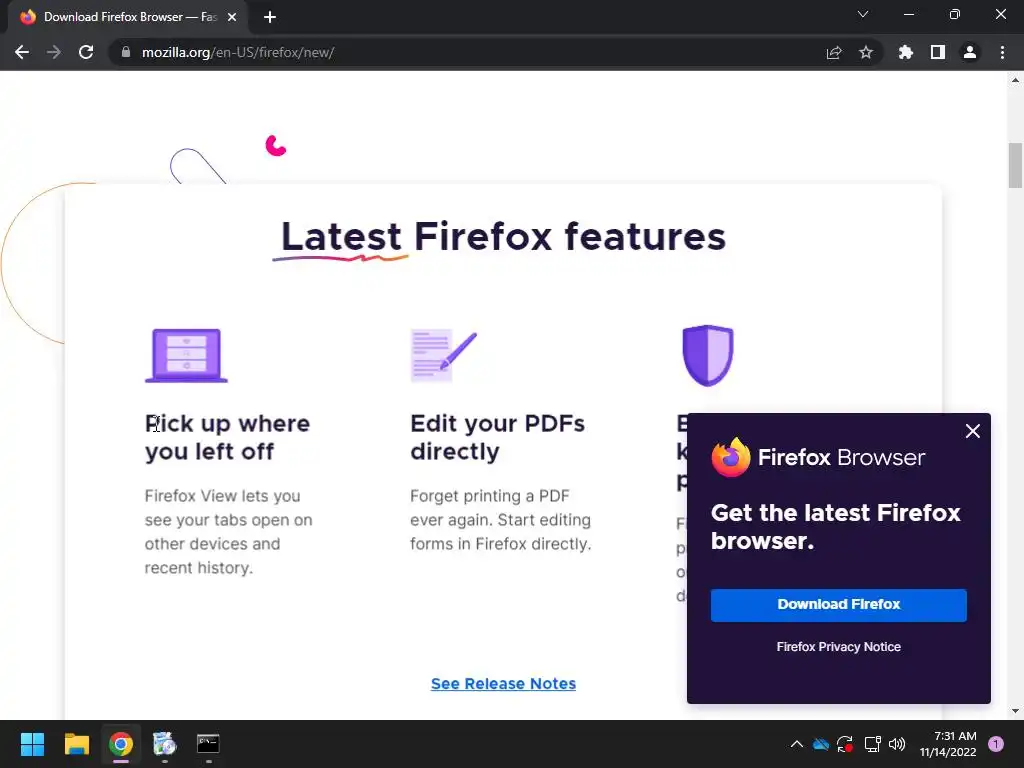
Task: Toggle the Chrome side panel icon
Action: tap(938, 52)
